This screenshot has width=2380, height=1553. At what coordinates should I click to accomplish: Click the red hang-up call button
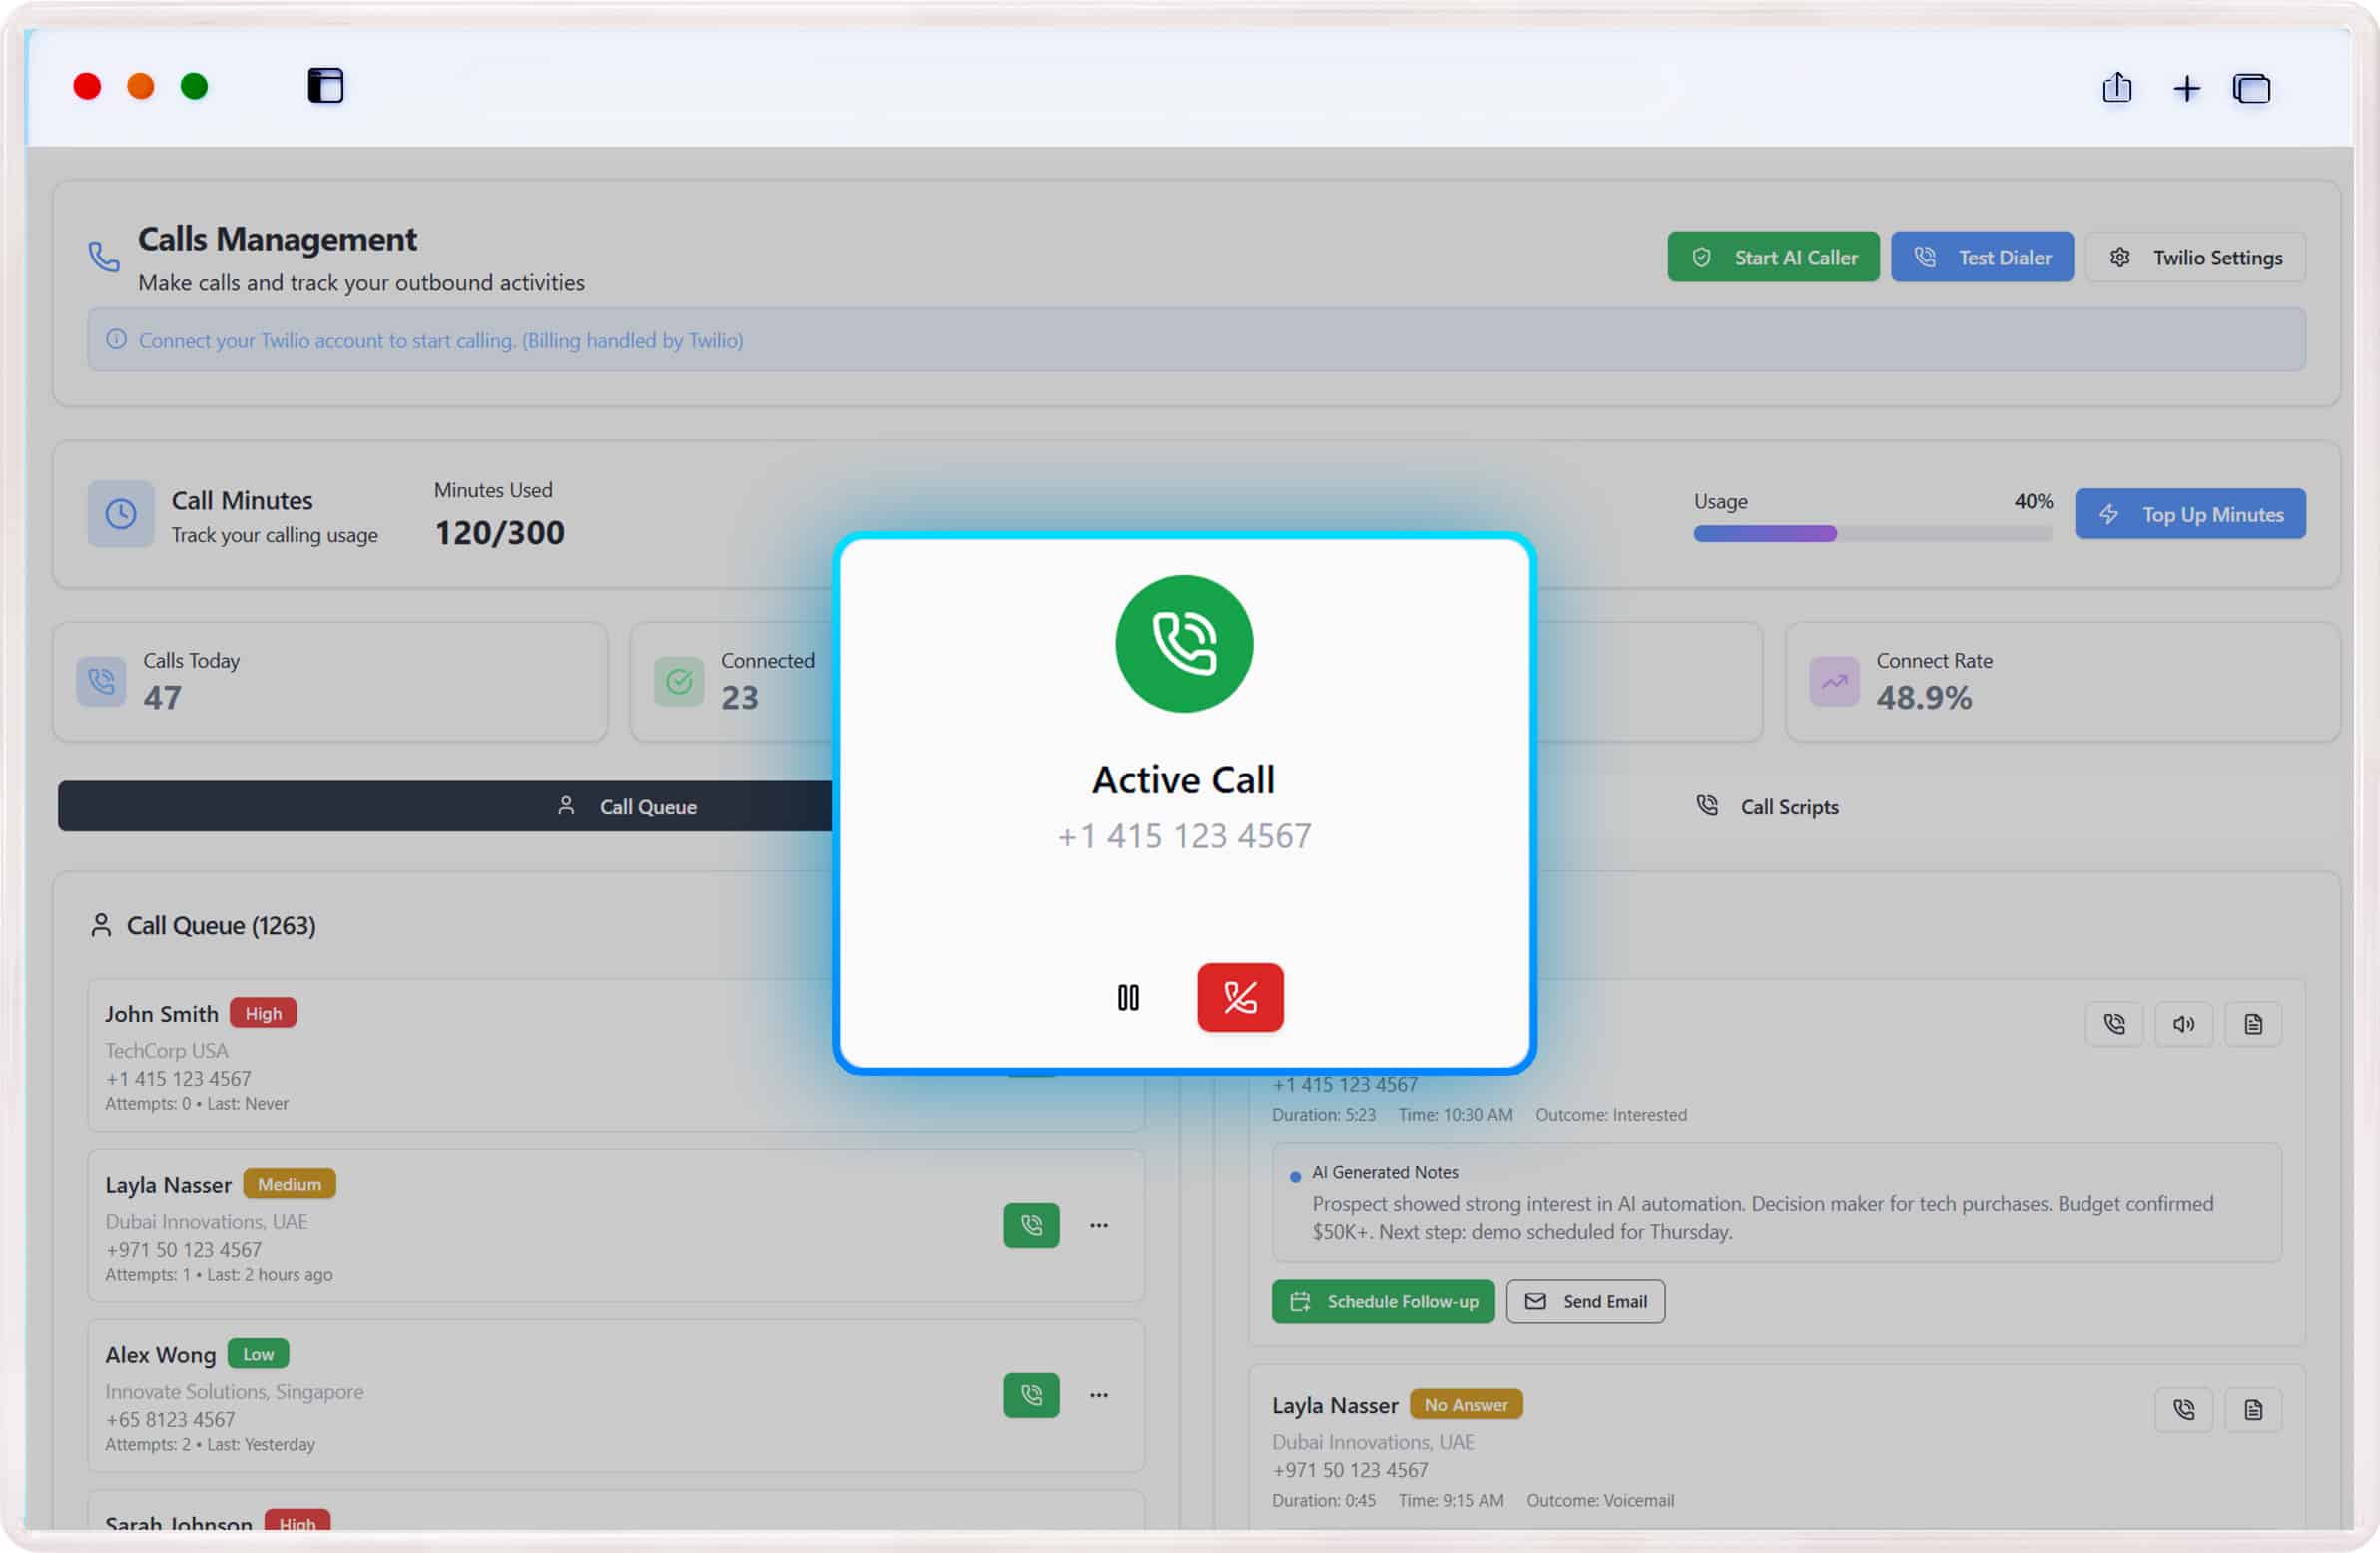[x=1239, y=997]
